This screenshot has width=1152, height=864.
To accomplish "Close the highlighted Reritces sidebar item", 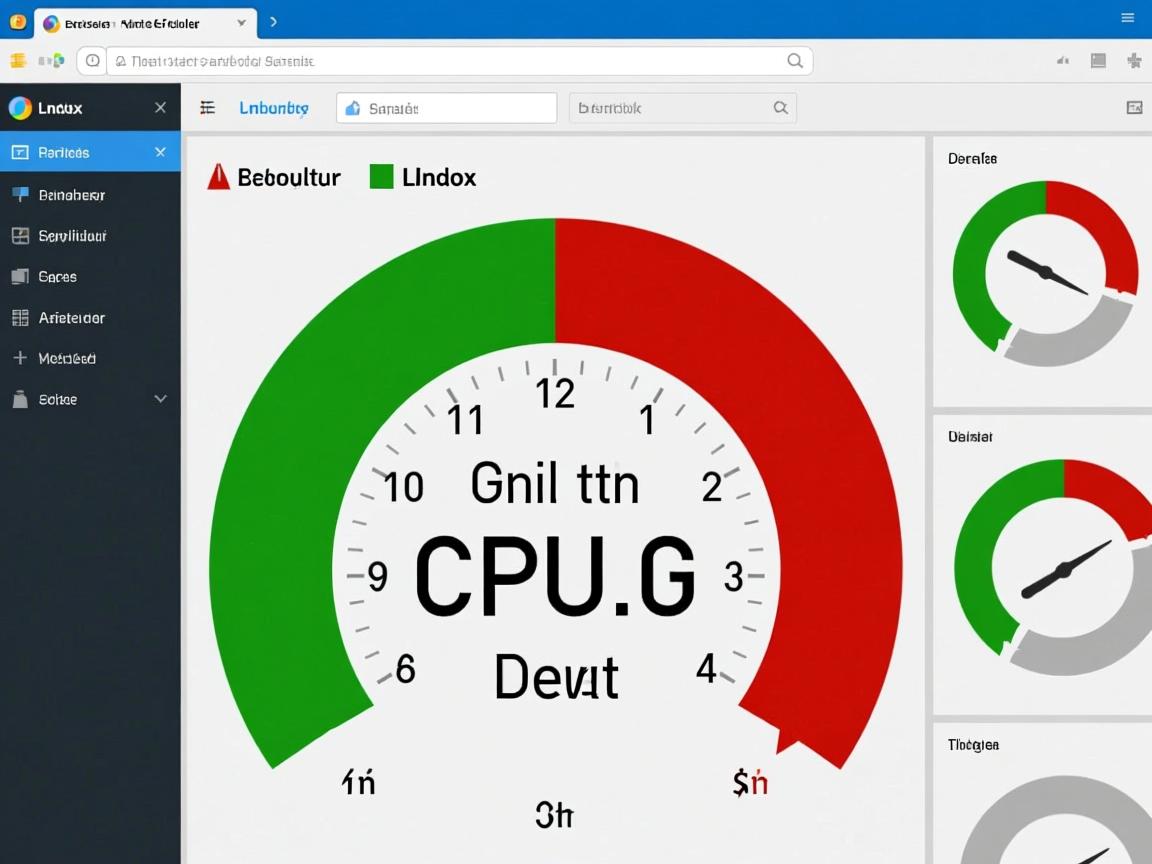I will pos(160,152).
